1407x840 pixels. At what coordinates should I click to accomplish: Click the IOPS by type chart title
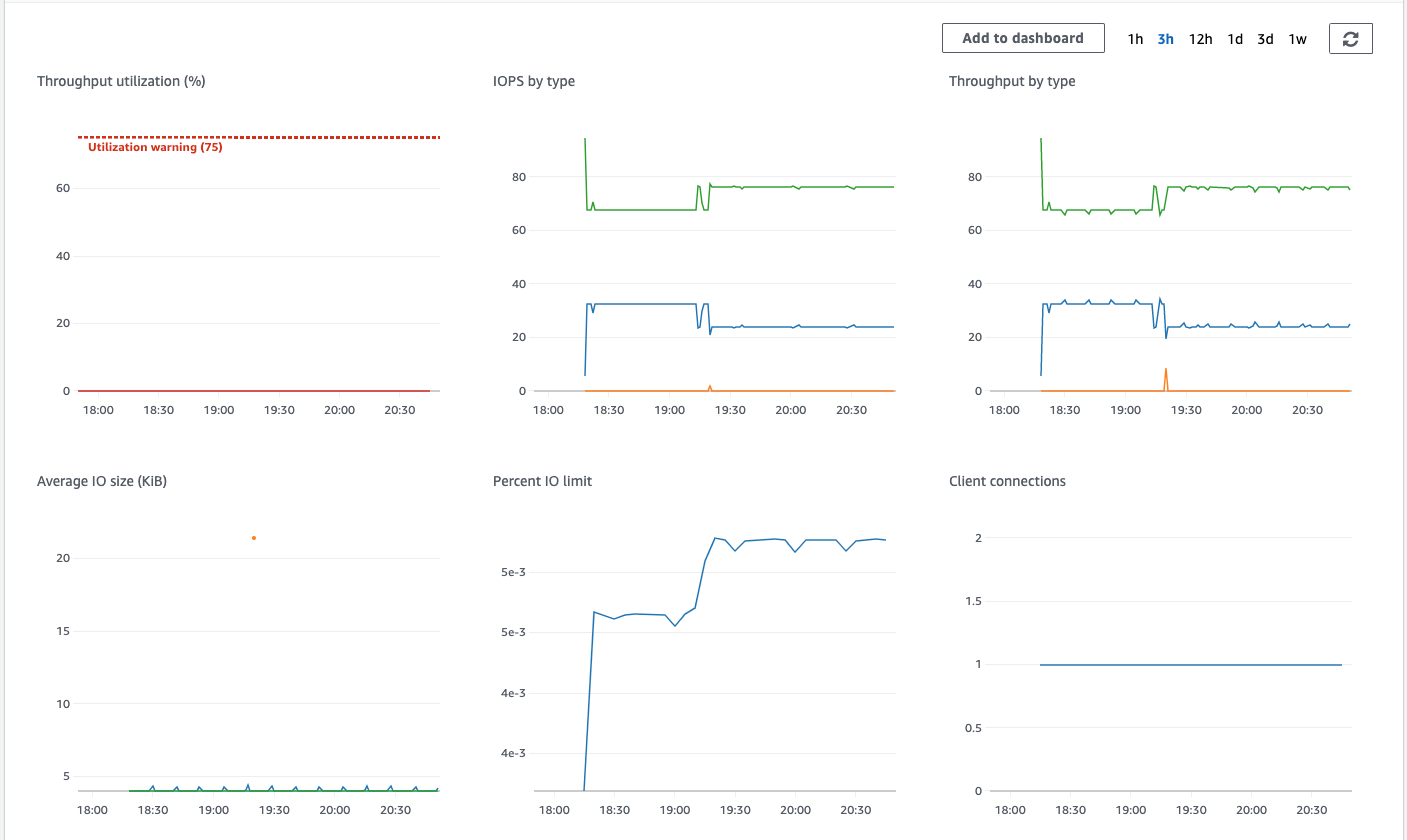(532, 81)
